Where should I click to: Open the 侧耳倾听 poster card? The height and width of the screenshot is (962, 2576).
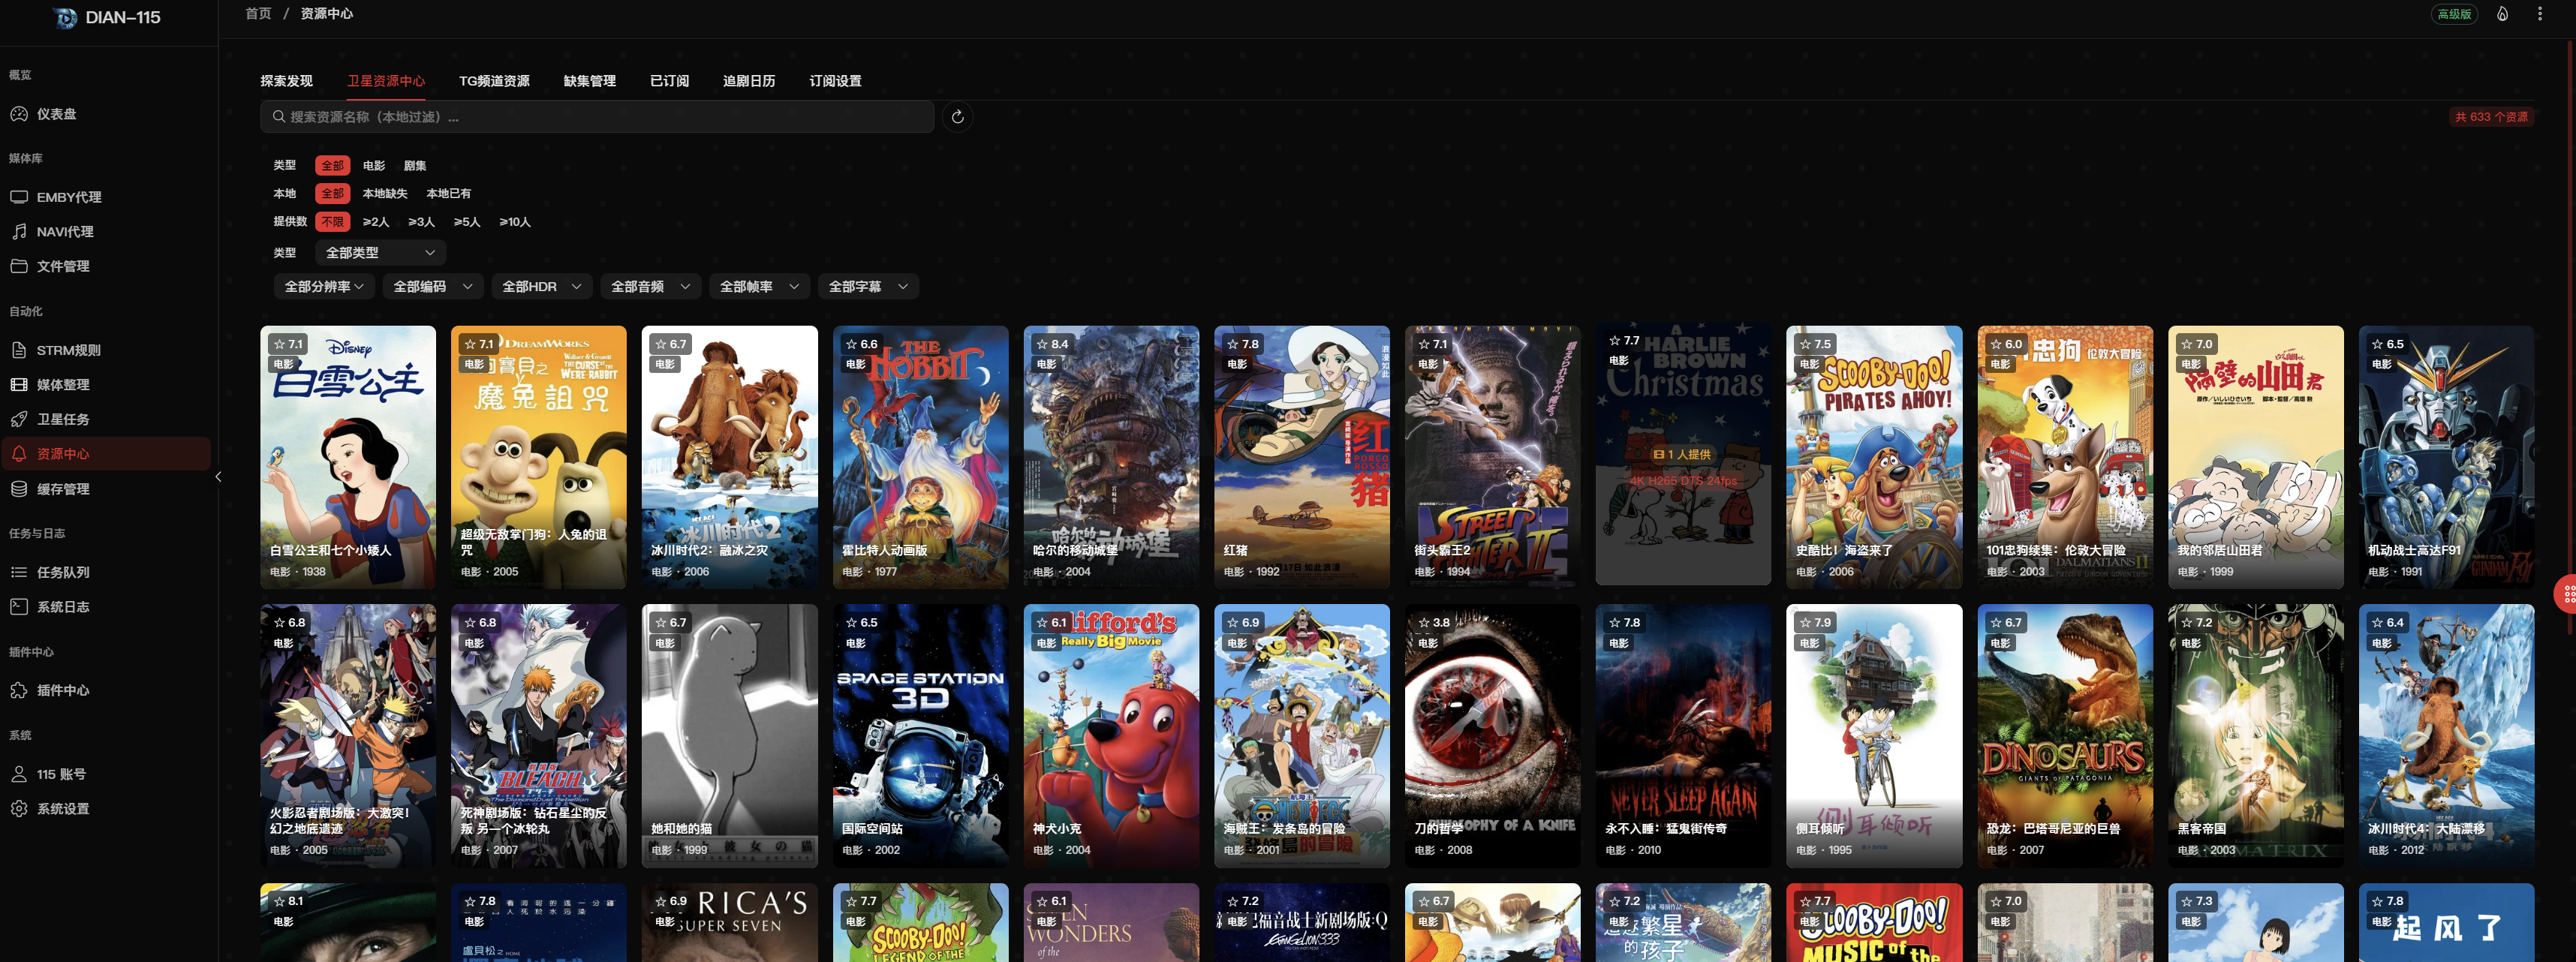(1874, 735)
